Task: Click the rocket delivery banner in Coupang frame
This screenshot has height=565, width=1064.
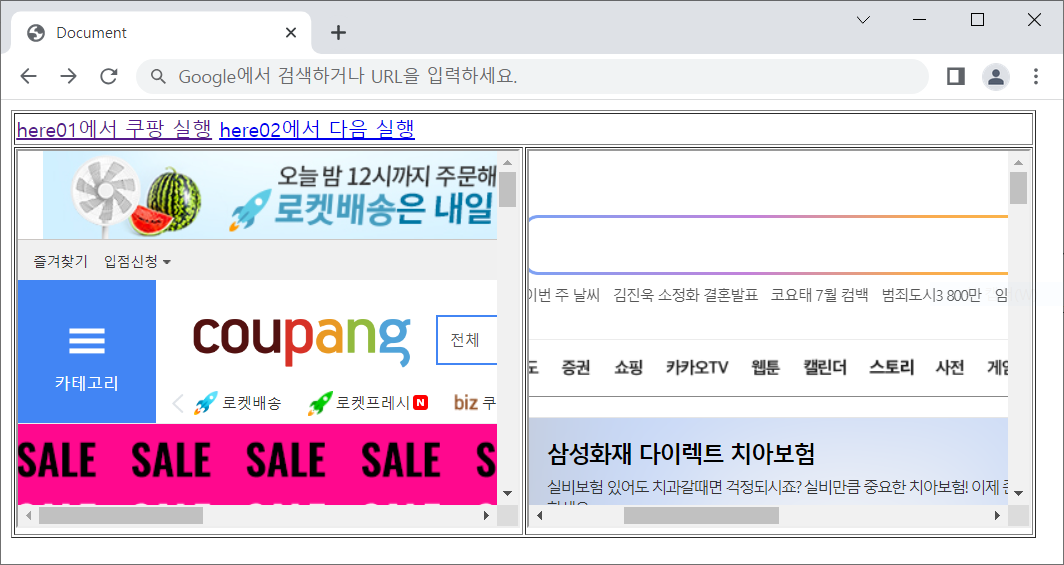Action: pyautogui.click(x=270, y=195)
